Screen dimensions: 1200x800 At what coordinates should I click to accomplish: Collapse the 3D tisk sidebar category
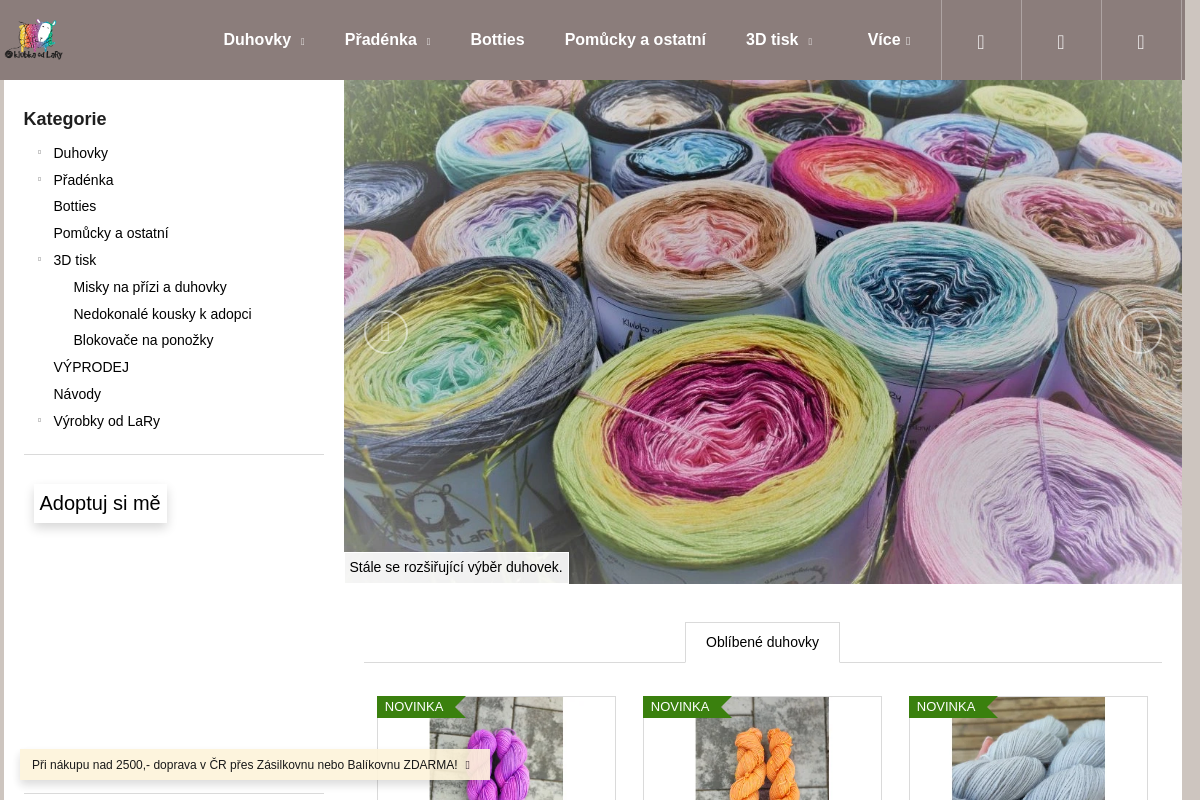(39, 259)
